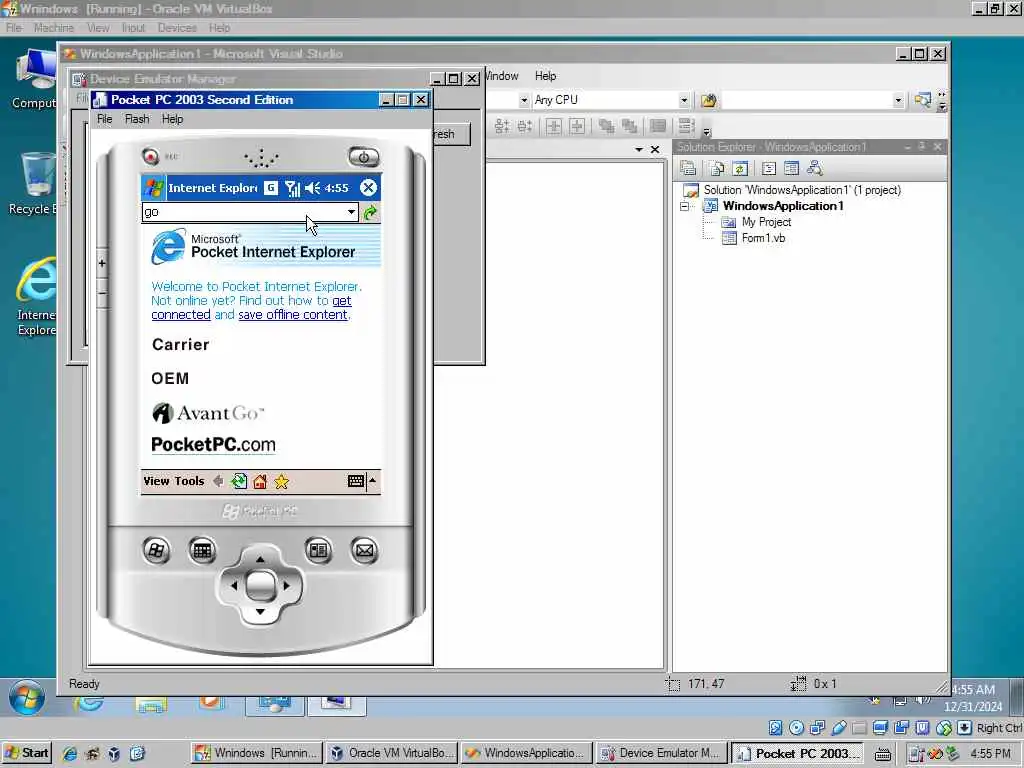Click the Home icon in Pocket IE toolbar
The width and height of the screenshot is (1024, 768).
click(260, 481)
